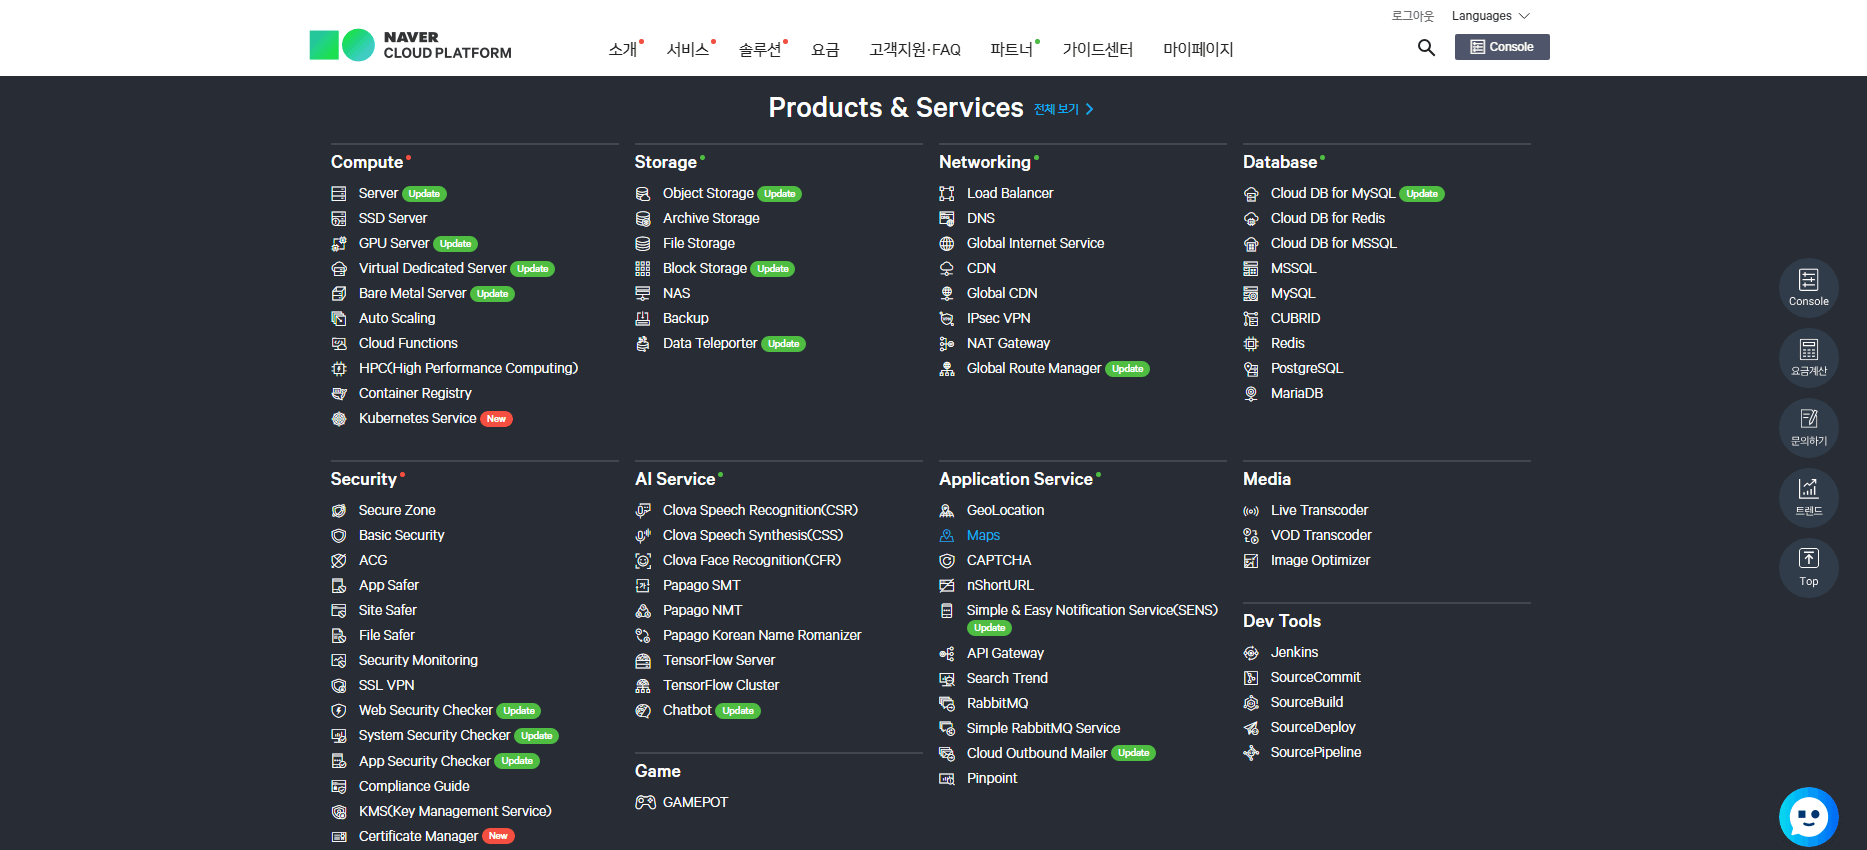The height and width of the screenshot is (850, 1867).
Task: Open the Data Teleporter link
Action: [710, 344]
